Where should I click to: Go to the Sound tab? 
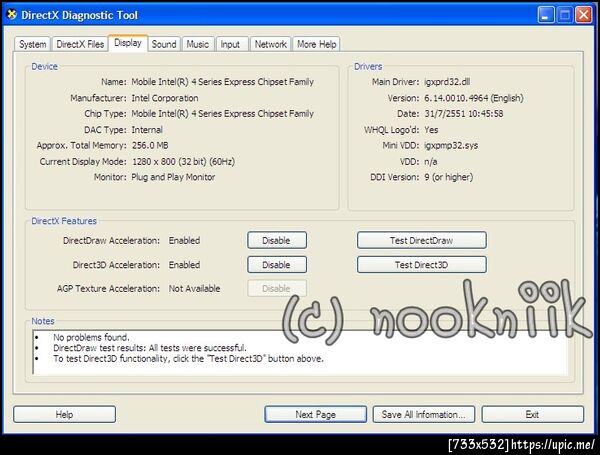(x=164, y=44)
